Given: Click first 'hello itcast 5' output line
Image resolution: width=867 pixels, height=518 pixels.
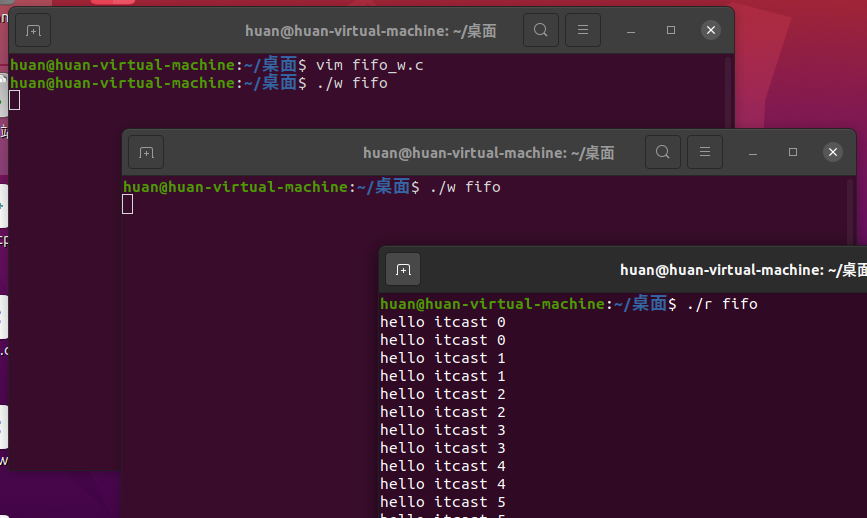Looking at the screenshot, I should (x=443, y=502).
